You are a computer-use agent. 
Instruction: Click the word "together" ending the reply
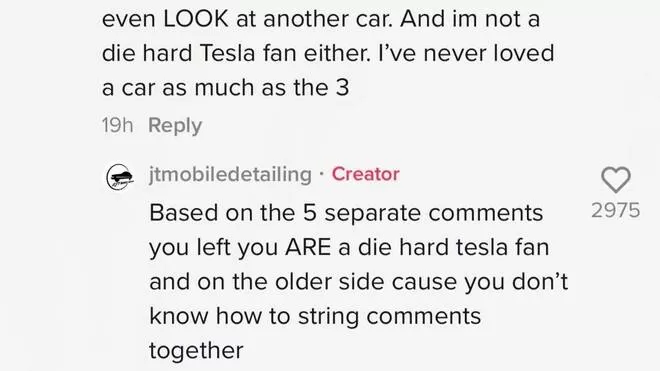(x=196, y=351)
